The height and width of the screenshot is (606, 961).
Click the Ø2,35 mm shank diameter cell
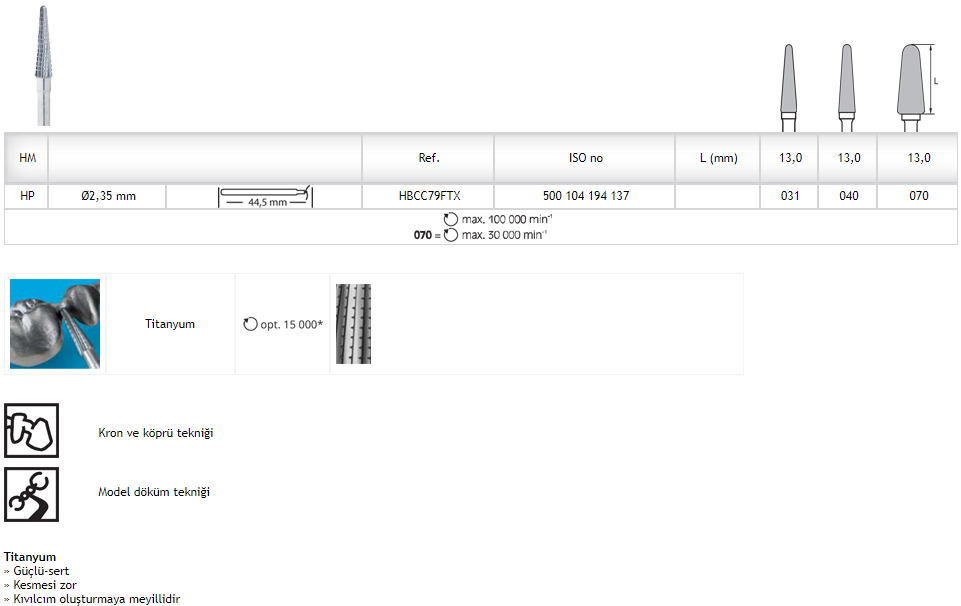[108, 196]
